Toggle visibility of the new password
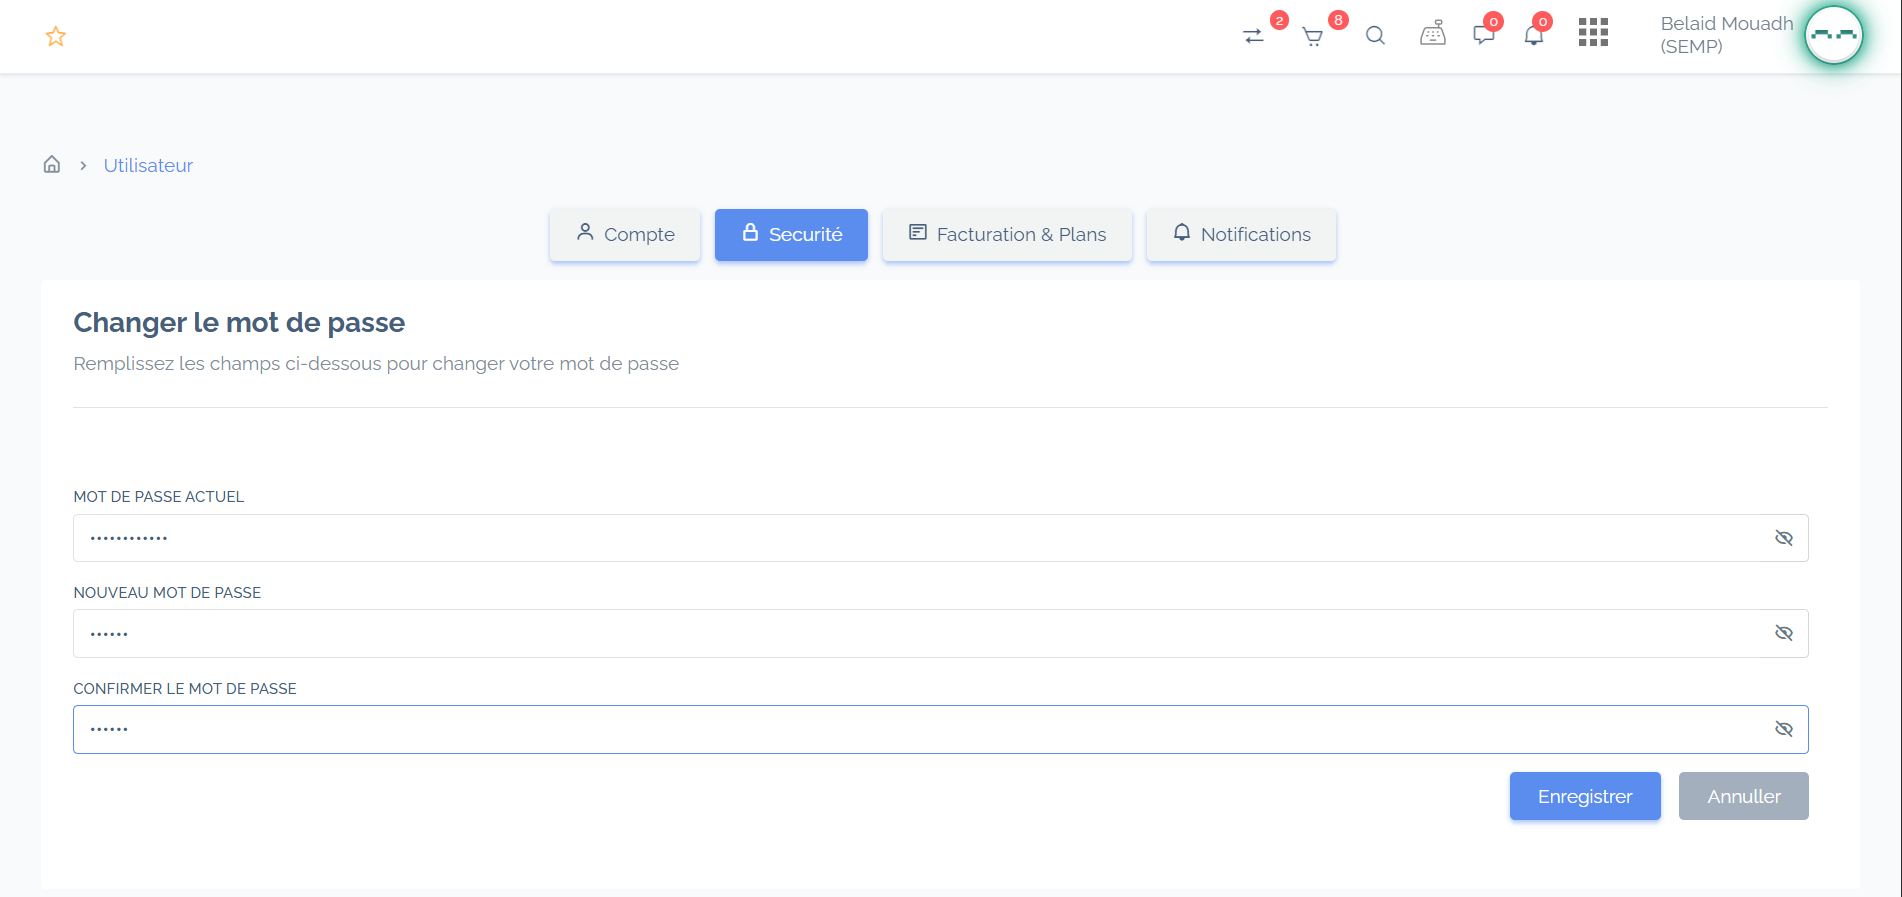The height and width of the screenshot is (897, 1902). tap(1784, 633)
